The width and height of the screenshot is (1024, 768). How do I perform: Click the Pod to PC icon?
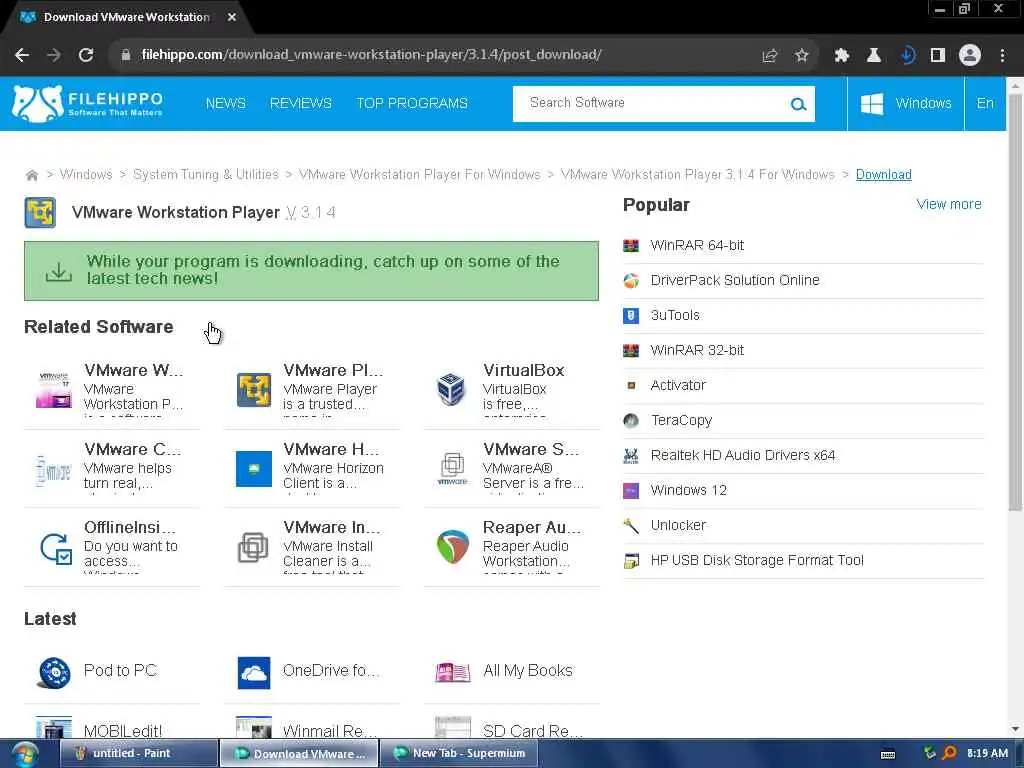(x=54, y=673)
